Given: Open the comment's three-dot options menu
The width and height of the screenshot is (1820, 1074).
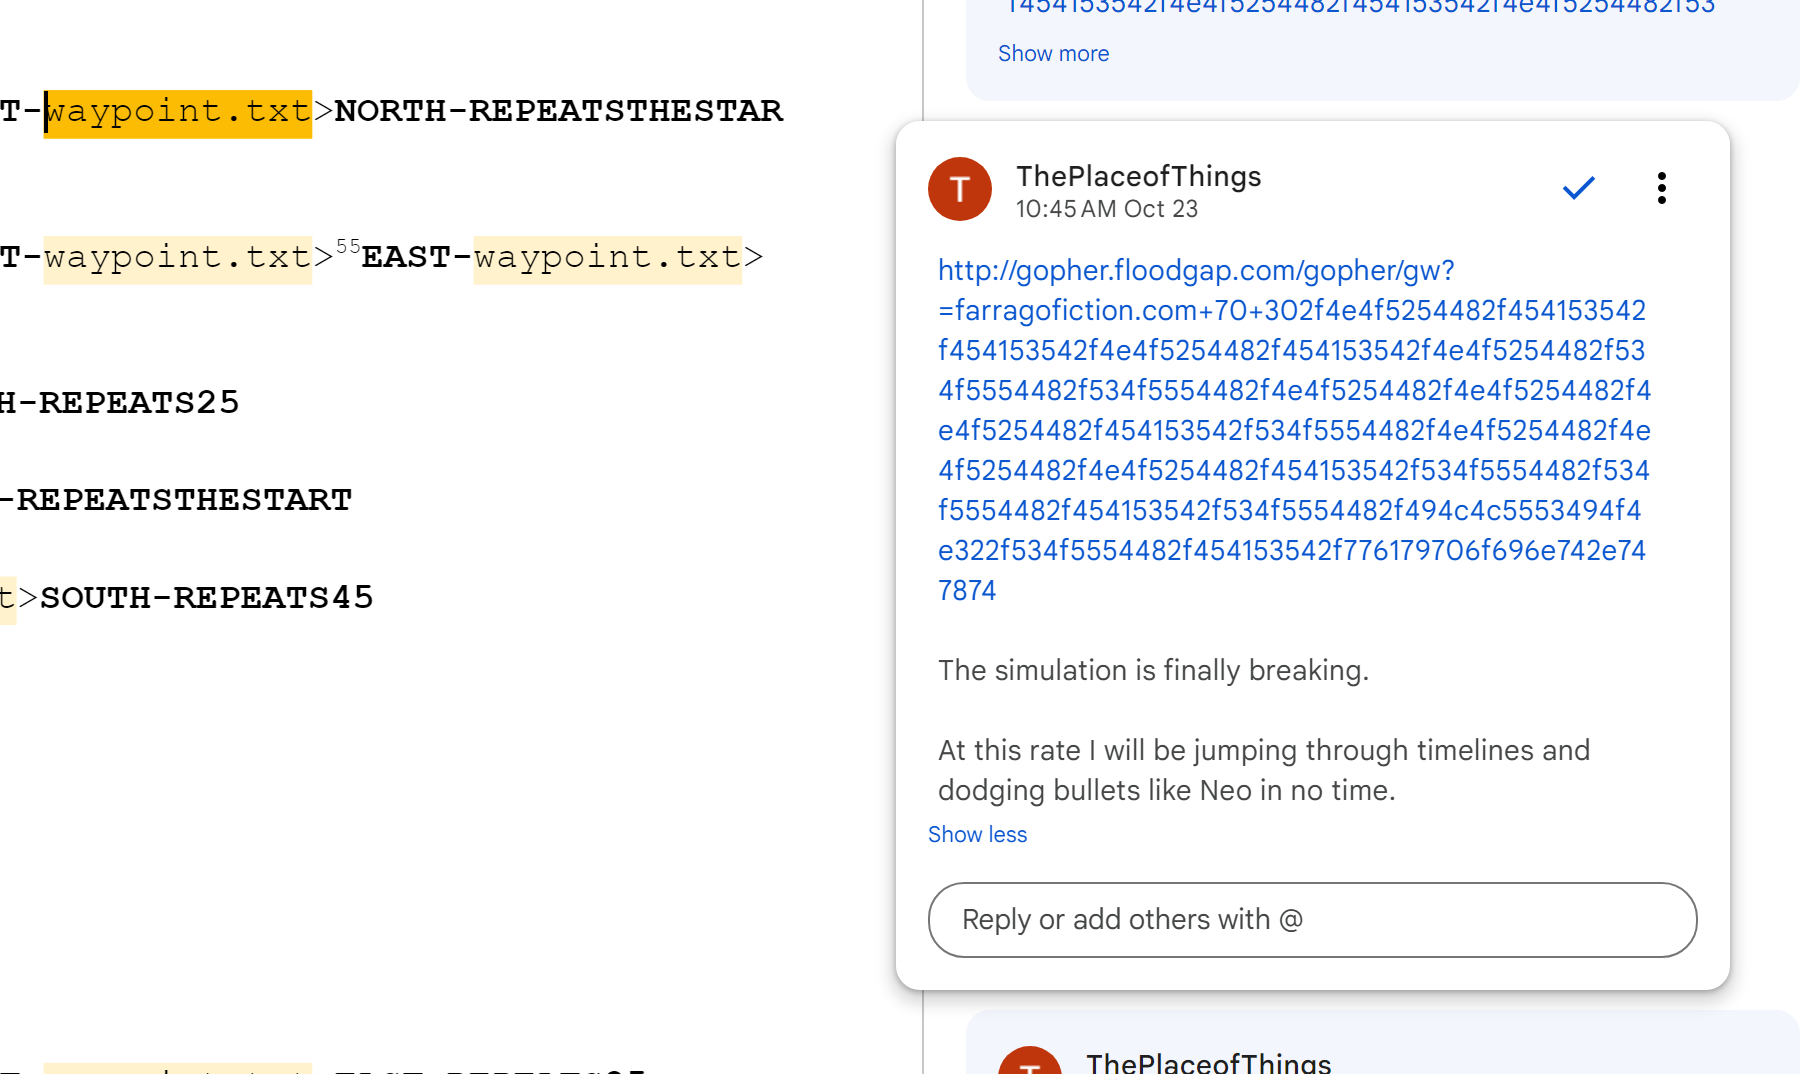Looking at the screenshot, I should 1661,188.
